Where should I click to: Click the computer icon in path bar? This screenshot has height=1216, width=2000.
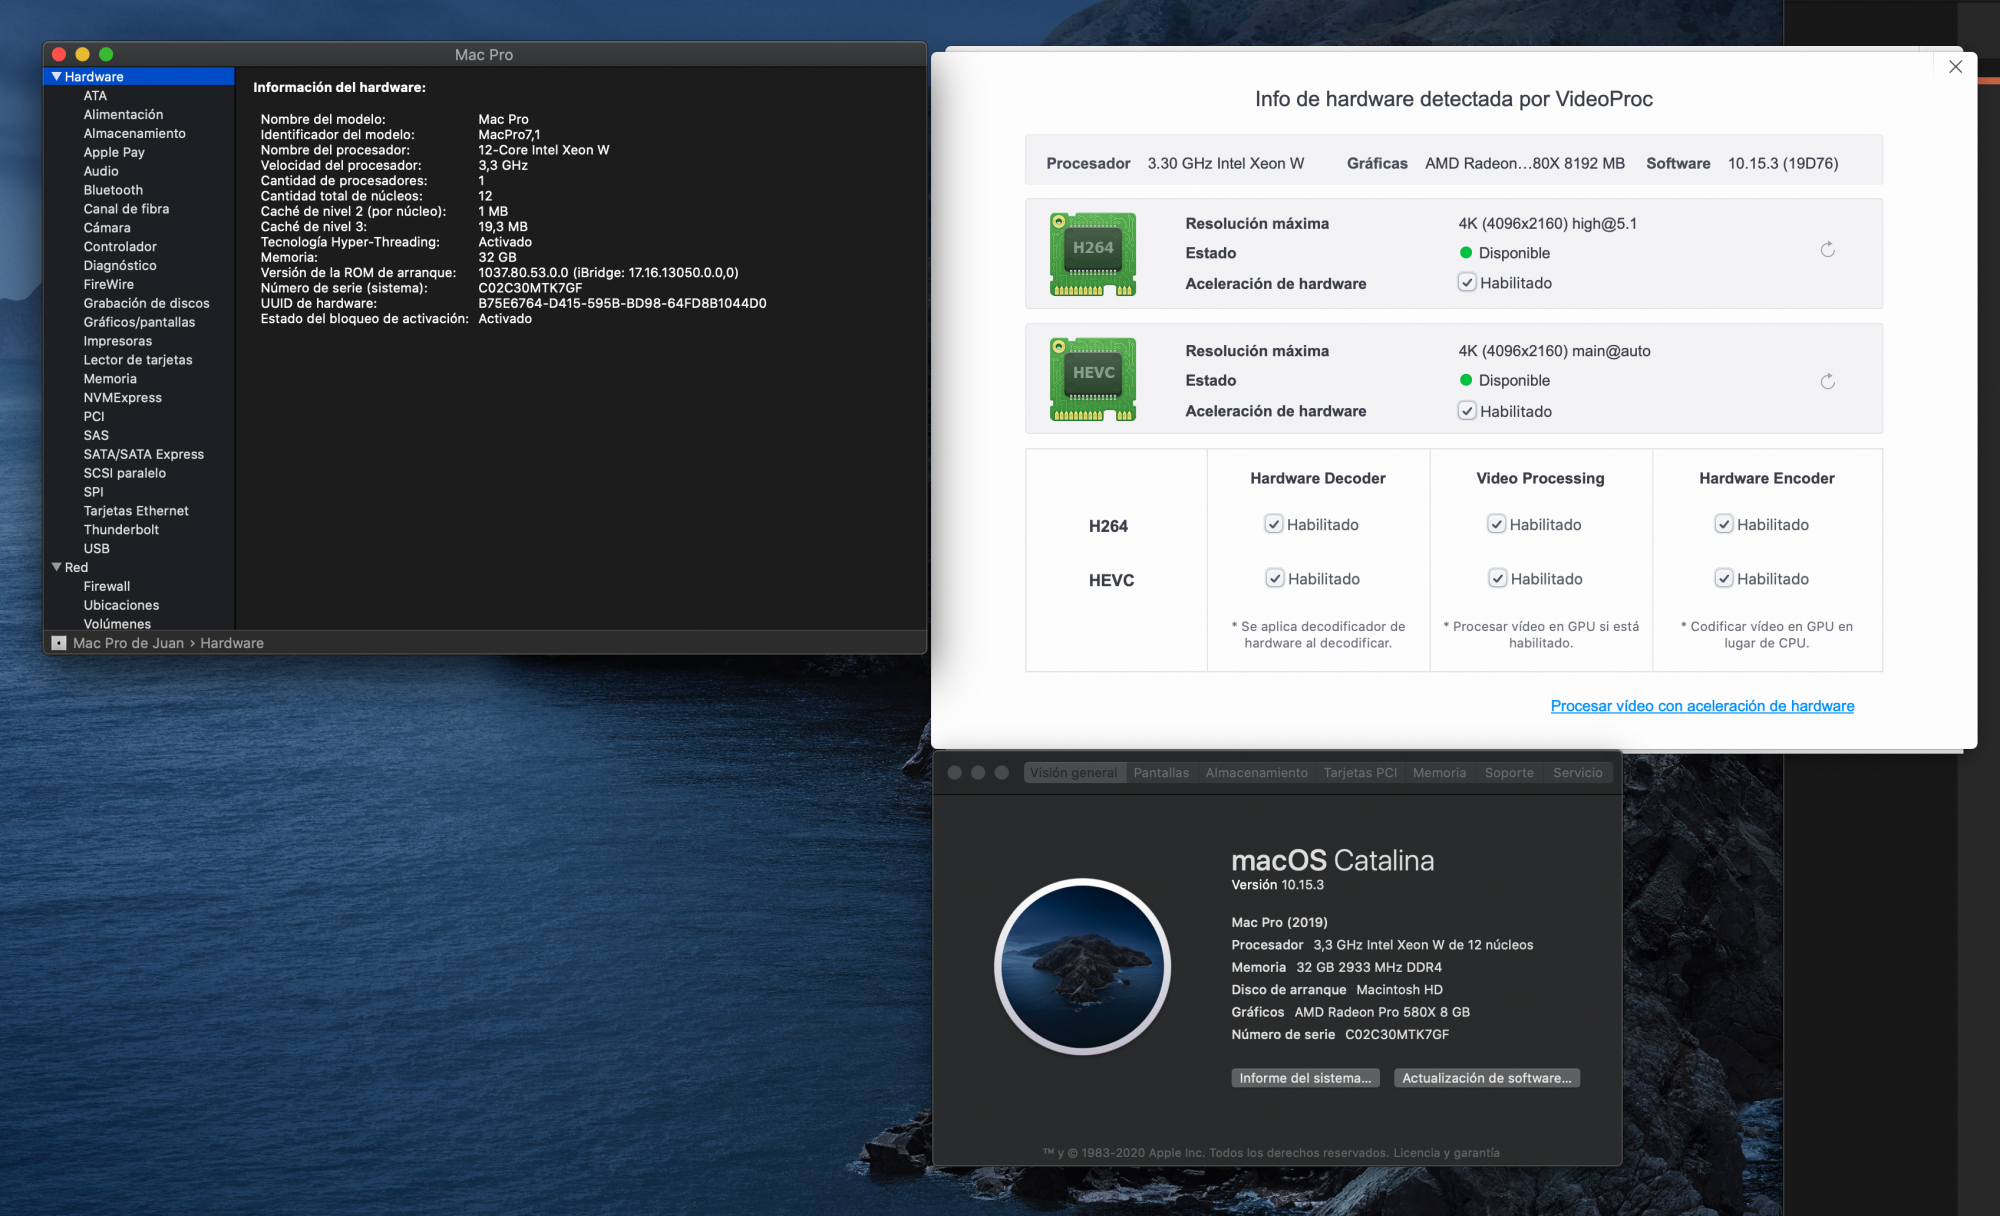(59, 643)
